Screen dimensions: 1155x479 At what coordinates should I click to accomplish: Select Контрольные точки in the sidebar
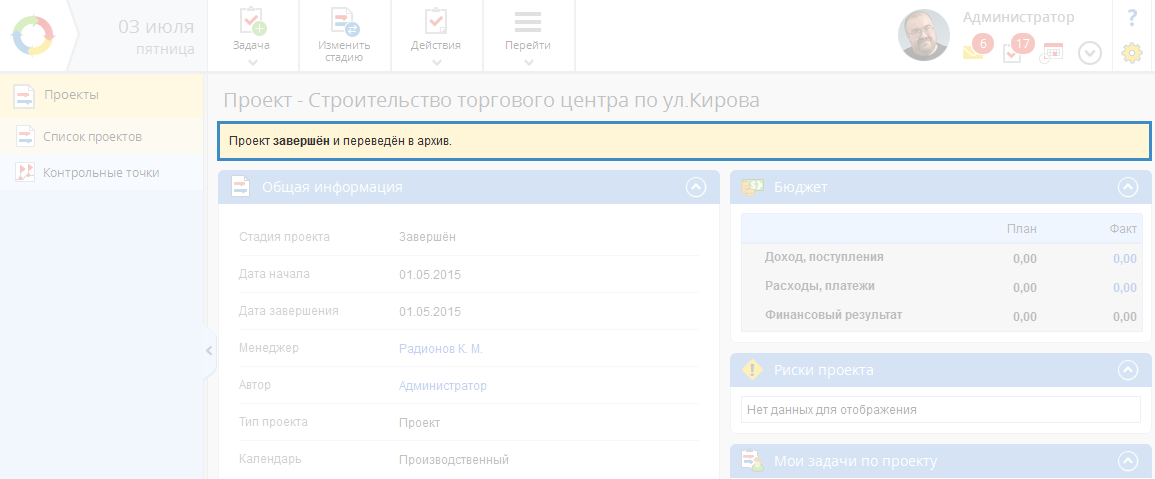point(100,172)
